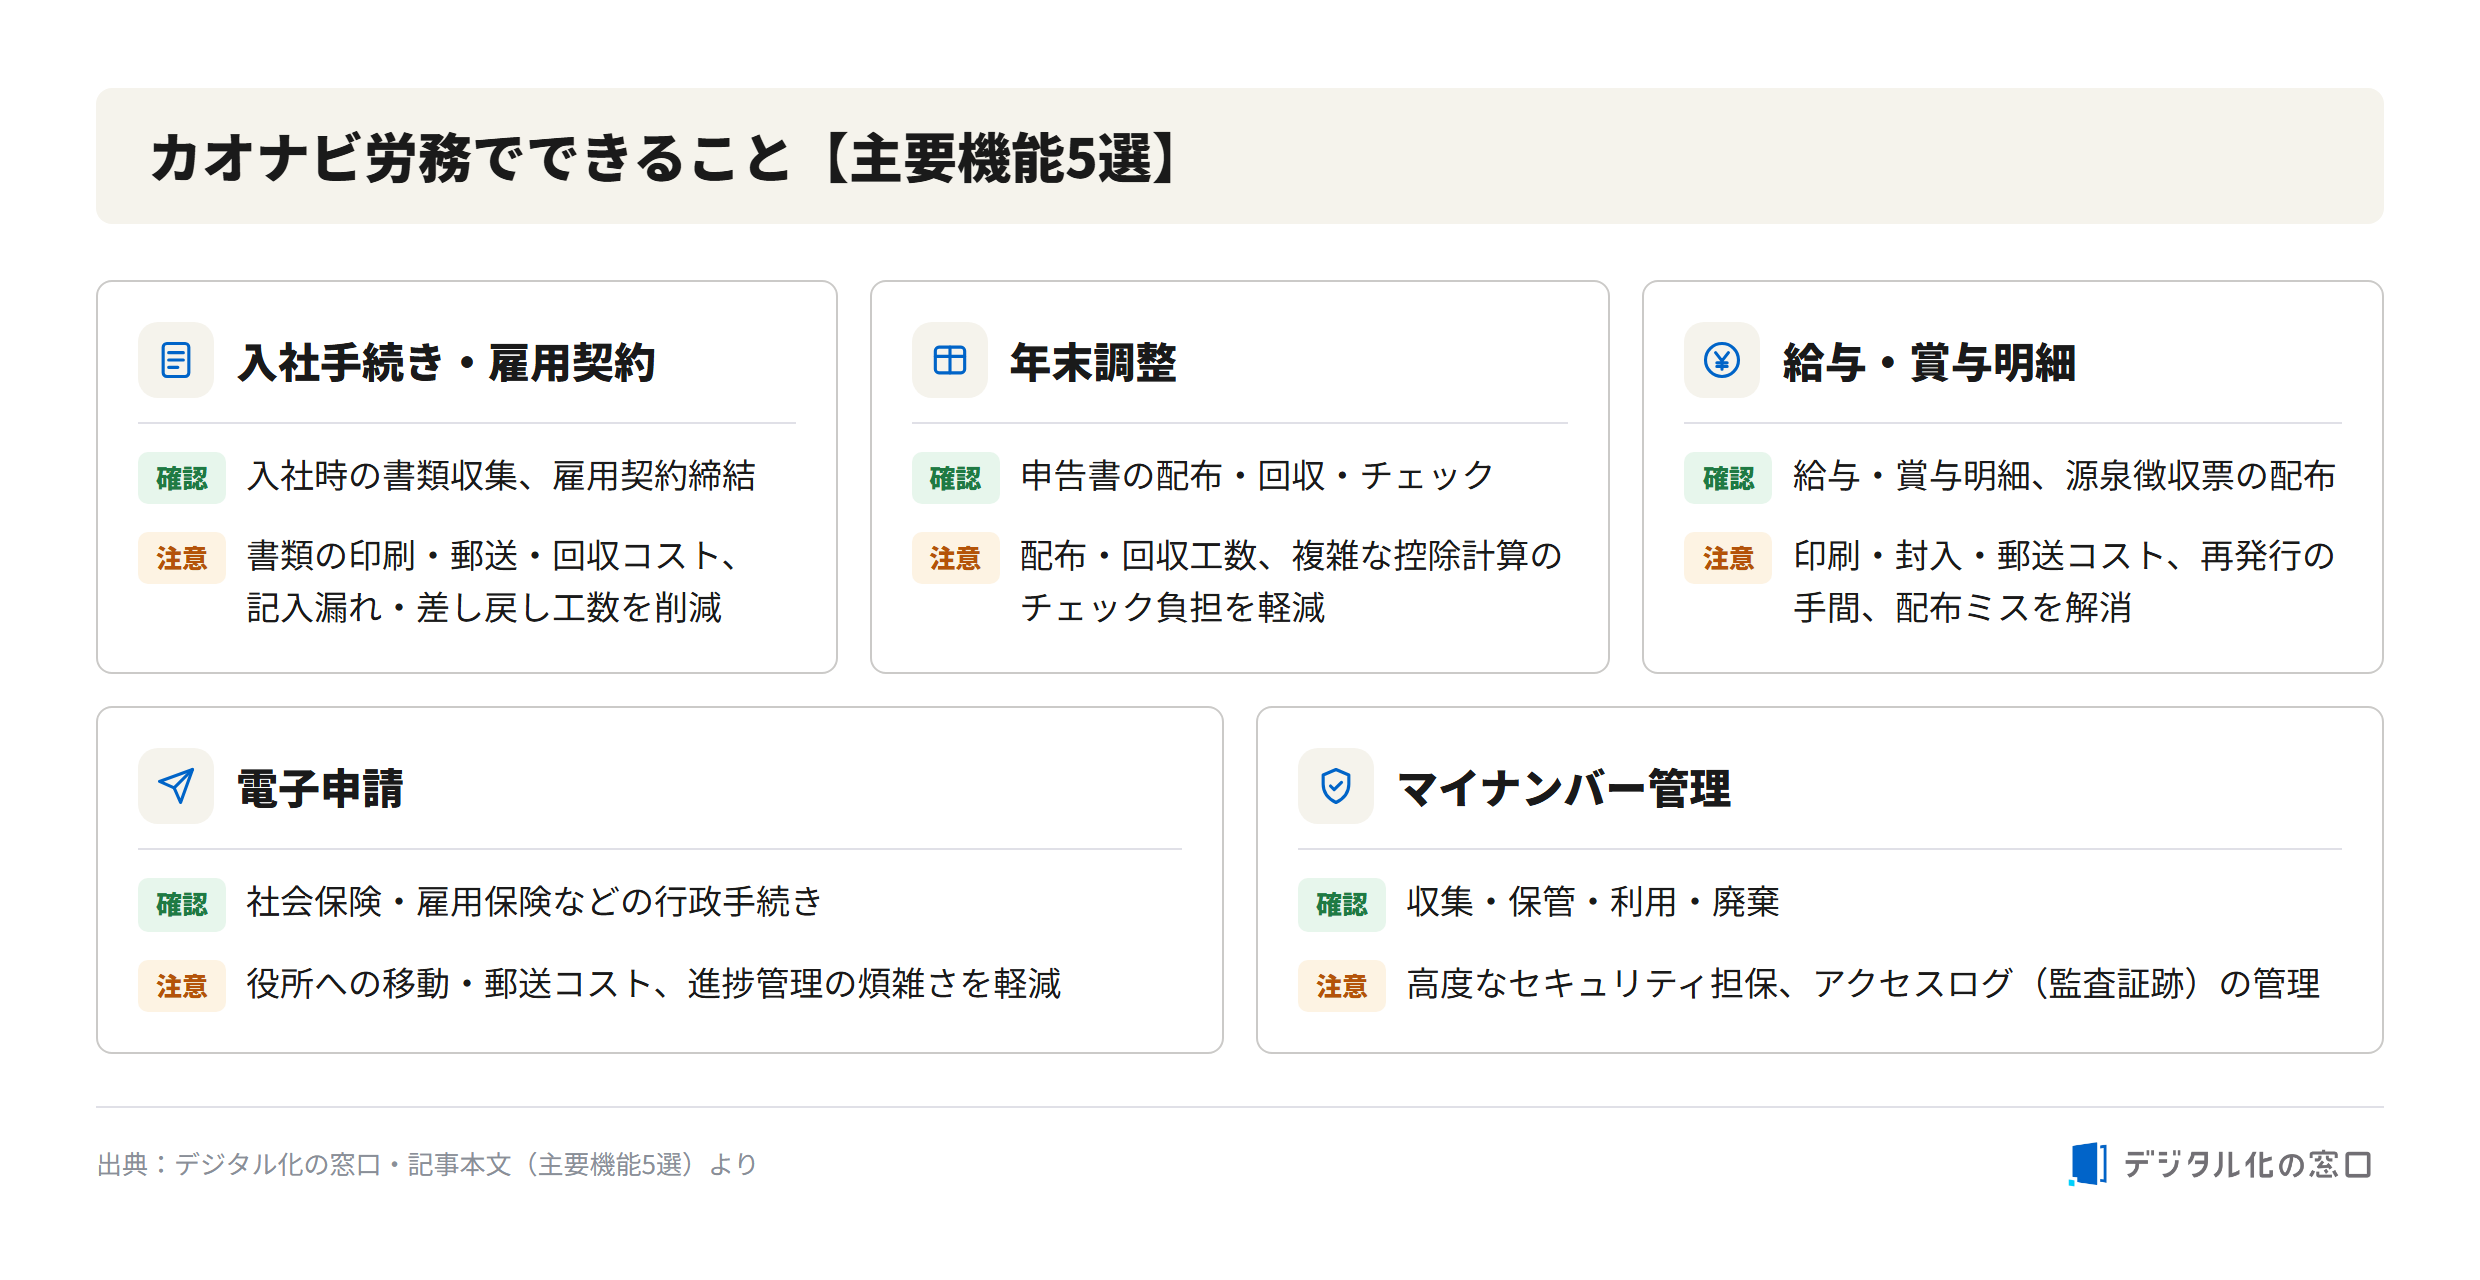Select the text starting 書類の印刷・郵送・回収コスト

pos(492,582)
